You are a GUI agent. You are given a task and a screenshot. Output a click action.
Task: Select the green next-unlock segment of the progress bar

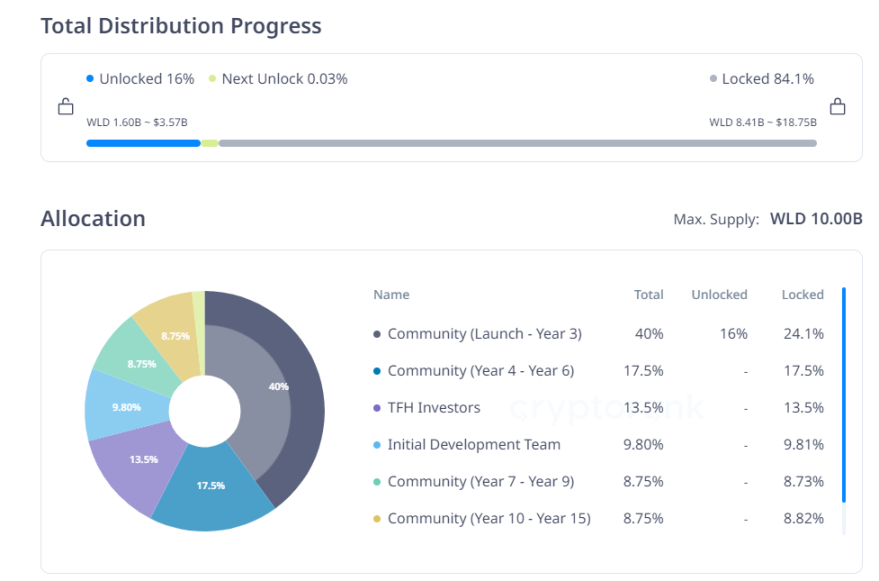[x=210, y=144]
